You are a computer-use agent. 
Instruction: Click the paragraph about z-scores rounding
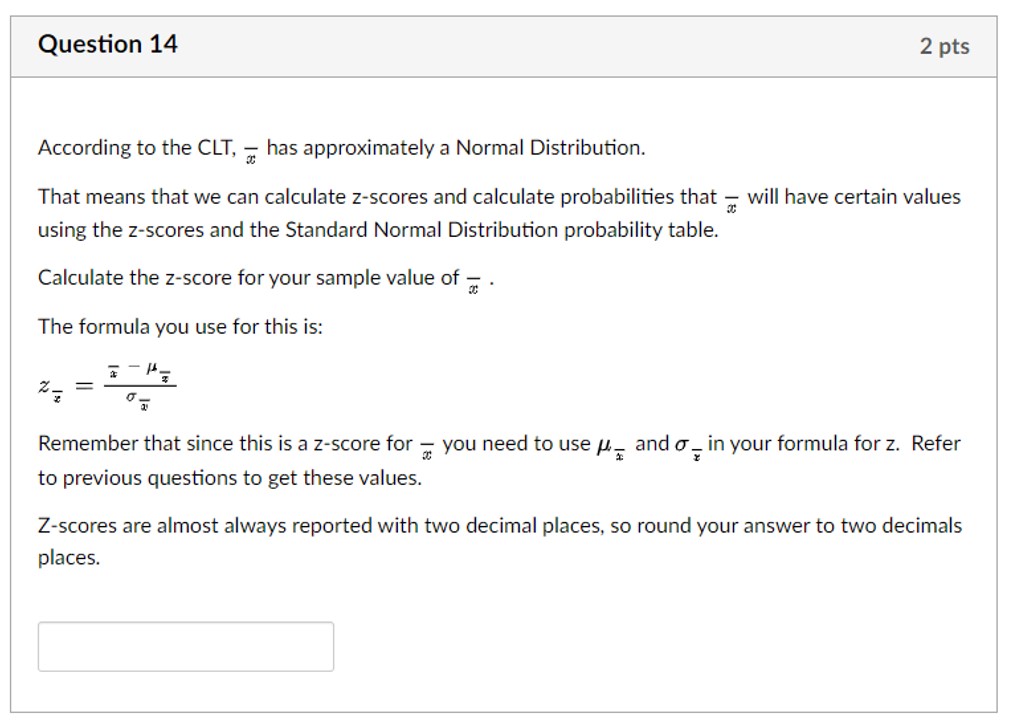click(500, 540)
